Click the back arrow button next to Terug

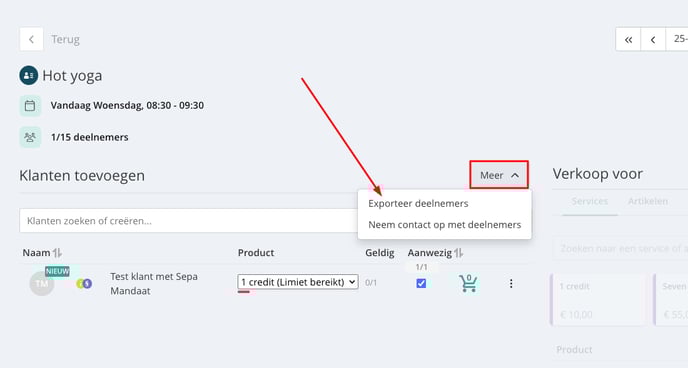pyautogui.click(x=31, y=39)
